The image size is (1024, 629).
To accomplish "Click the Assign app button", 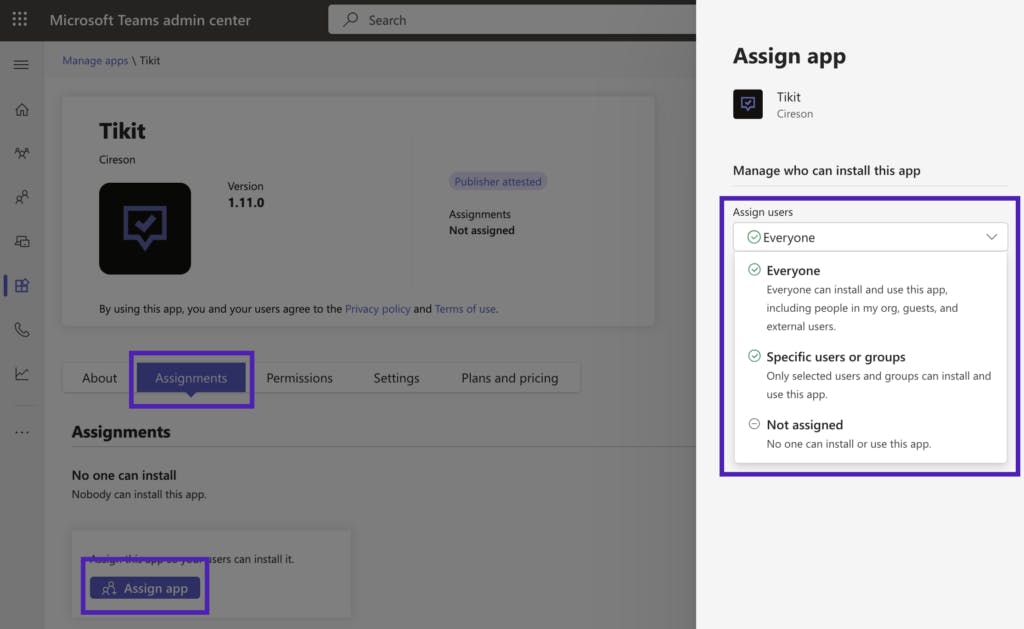I will click(x=145, y=589).
